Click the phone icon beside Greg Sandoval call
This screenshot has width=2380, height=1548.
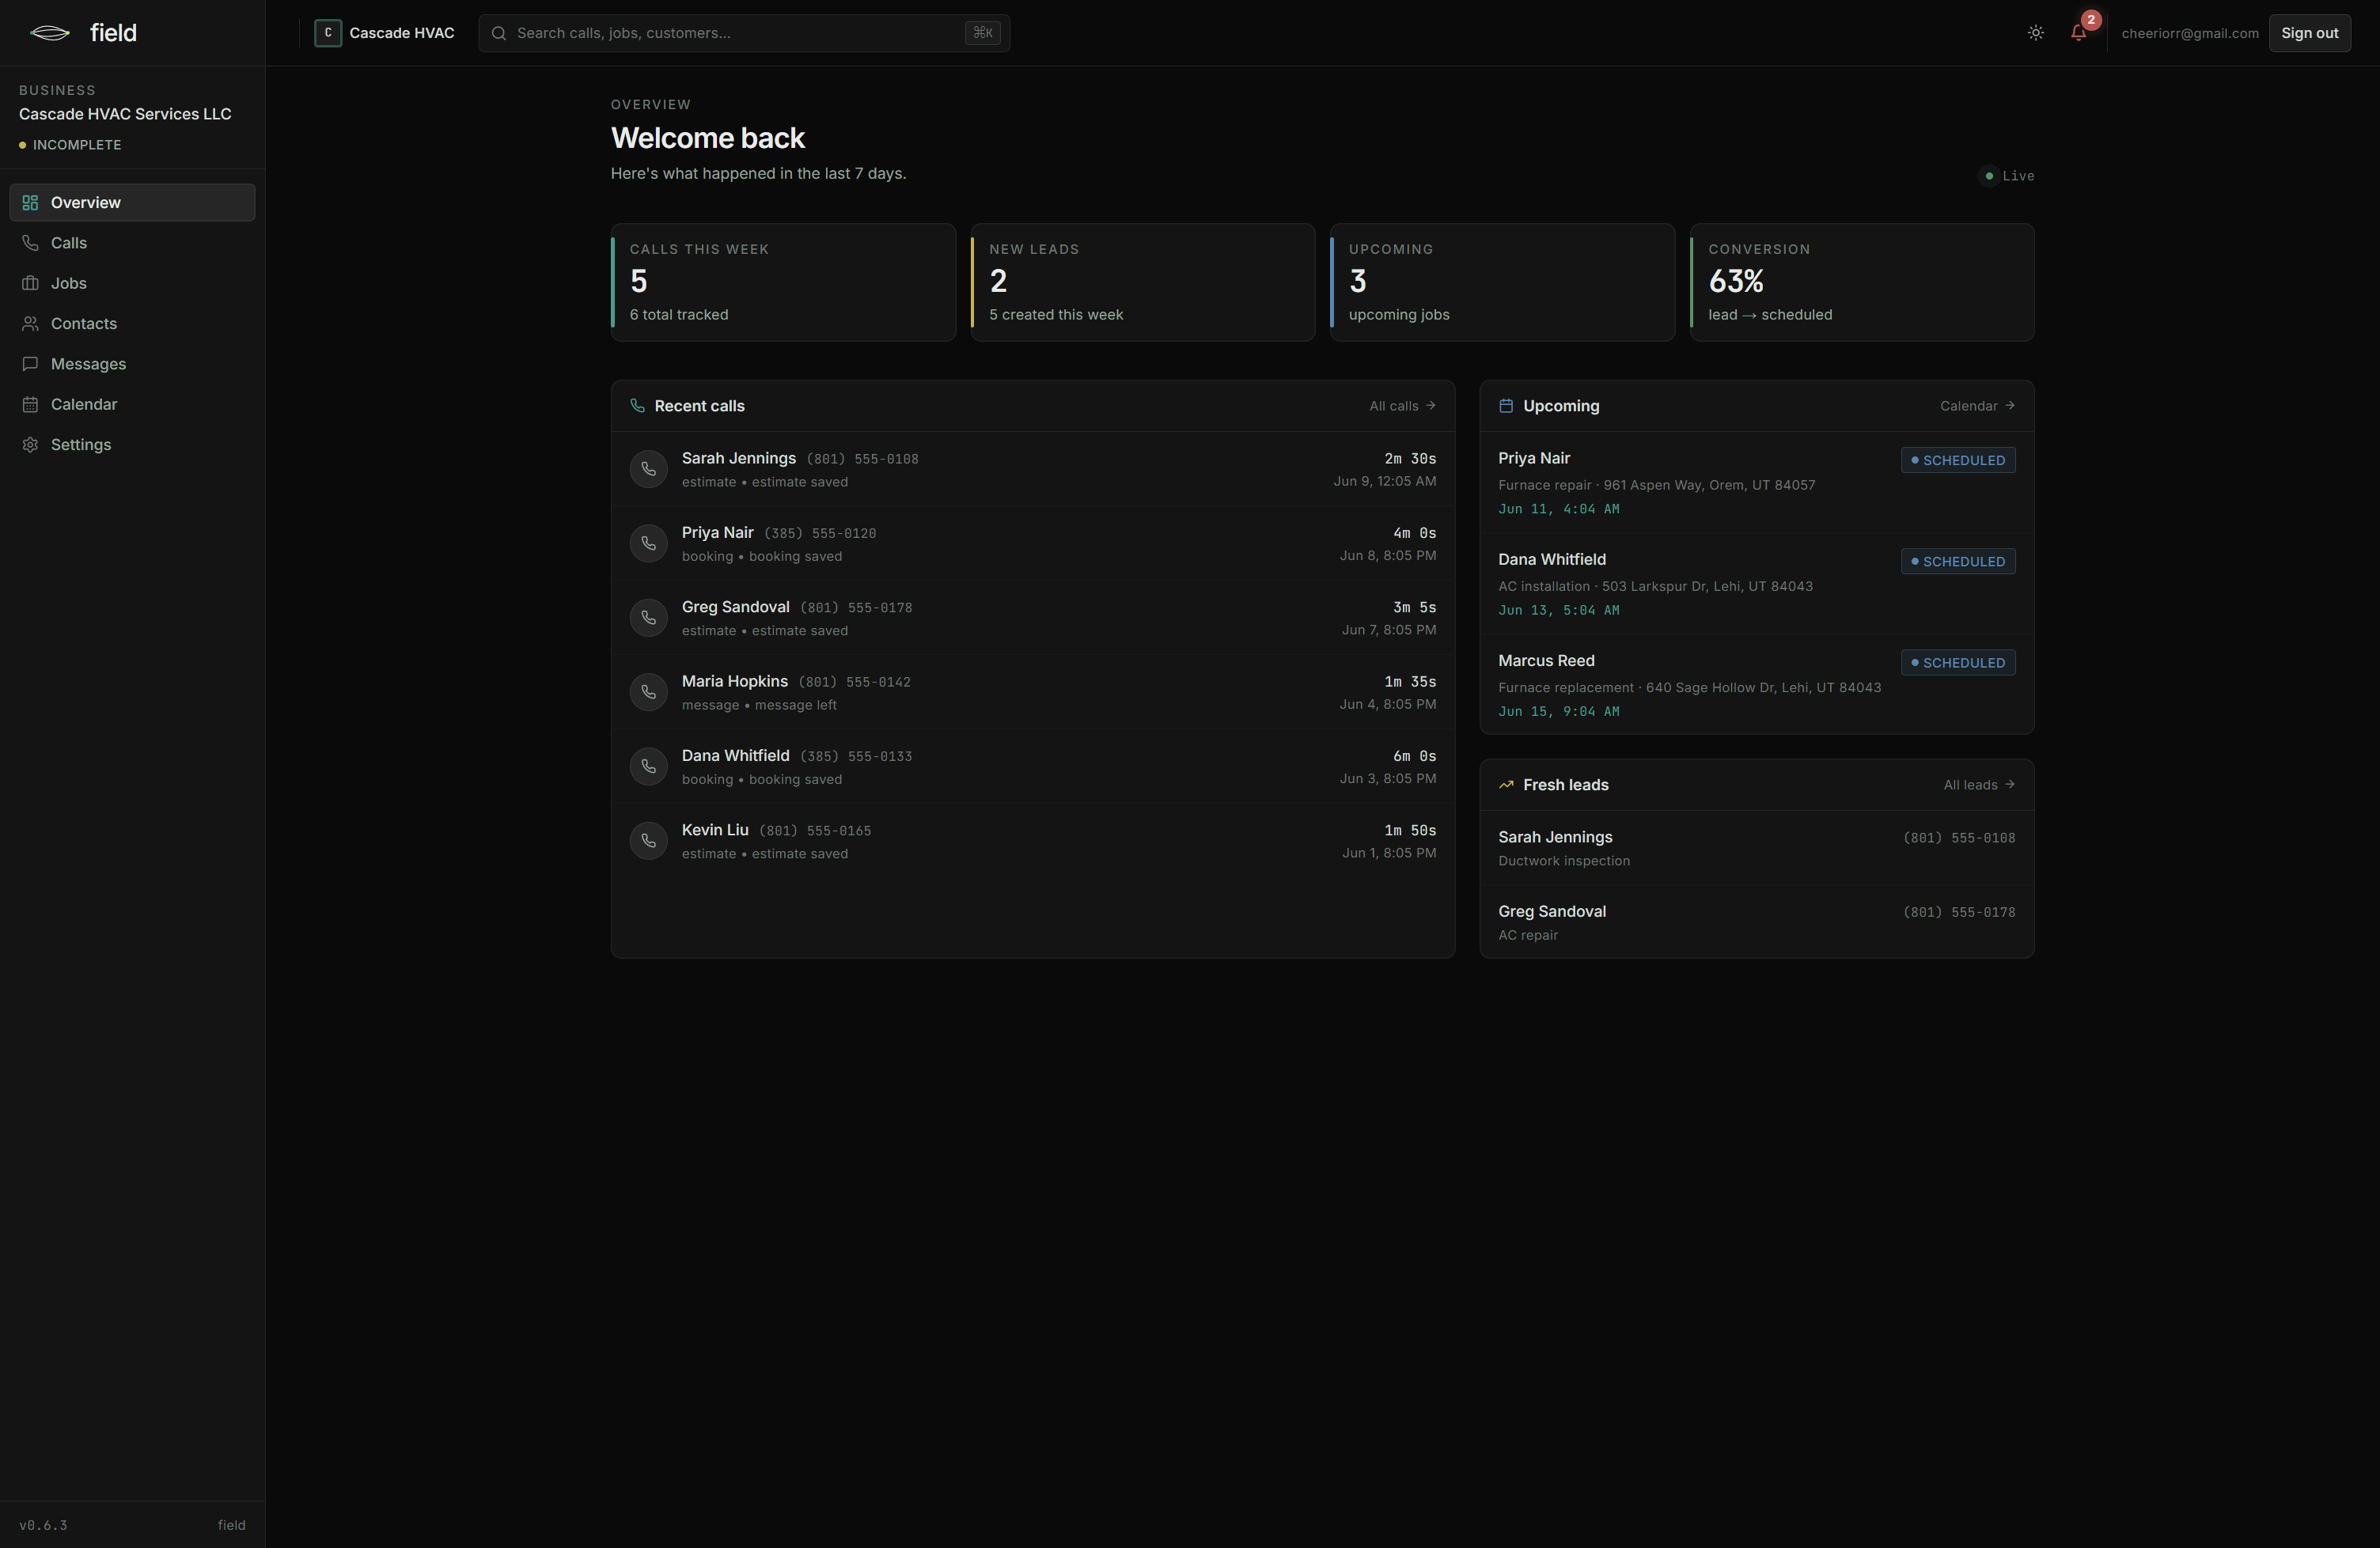pyautogui.click(x=648, y=618)
